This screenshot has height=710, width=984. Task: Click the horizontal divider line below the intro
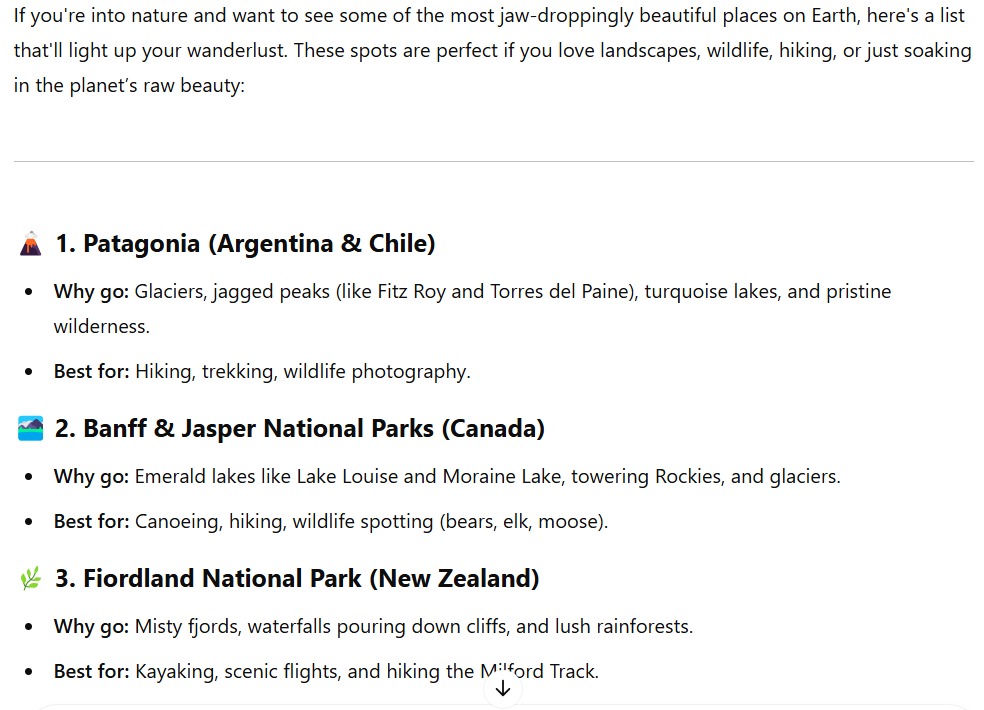pos(493,162)
